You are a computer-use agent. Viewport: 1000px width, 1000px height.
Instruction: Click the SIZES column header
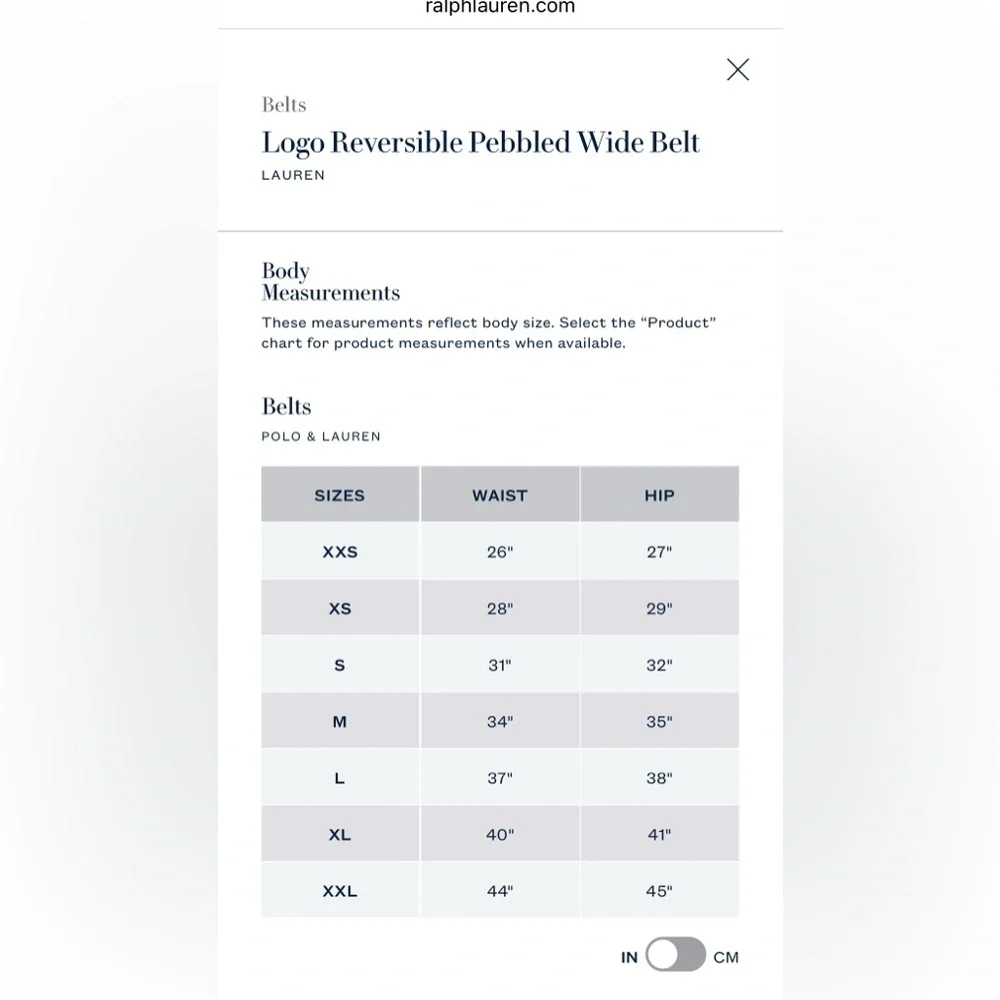[340, 495]
